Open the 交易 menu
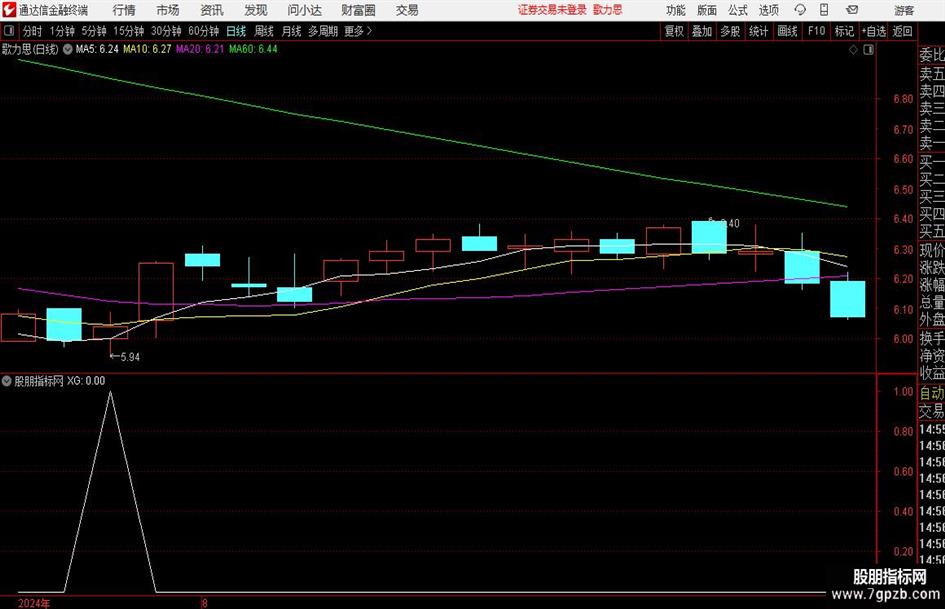The height and width of the screenshot is (609, 945). [407, 10]
